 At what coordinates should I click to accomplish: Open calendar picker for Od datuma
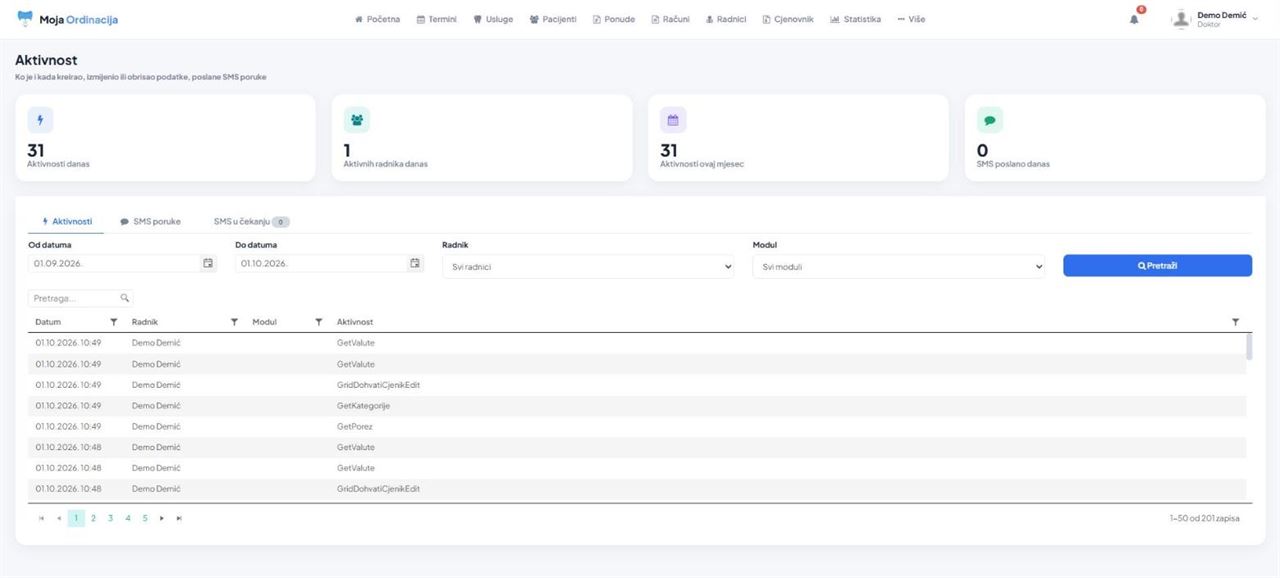click(208, 263)
